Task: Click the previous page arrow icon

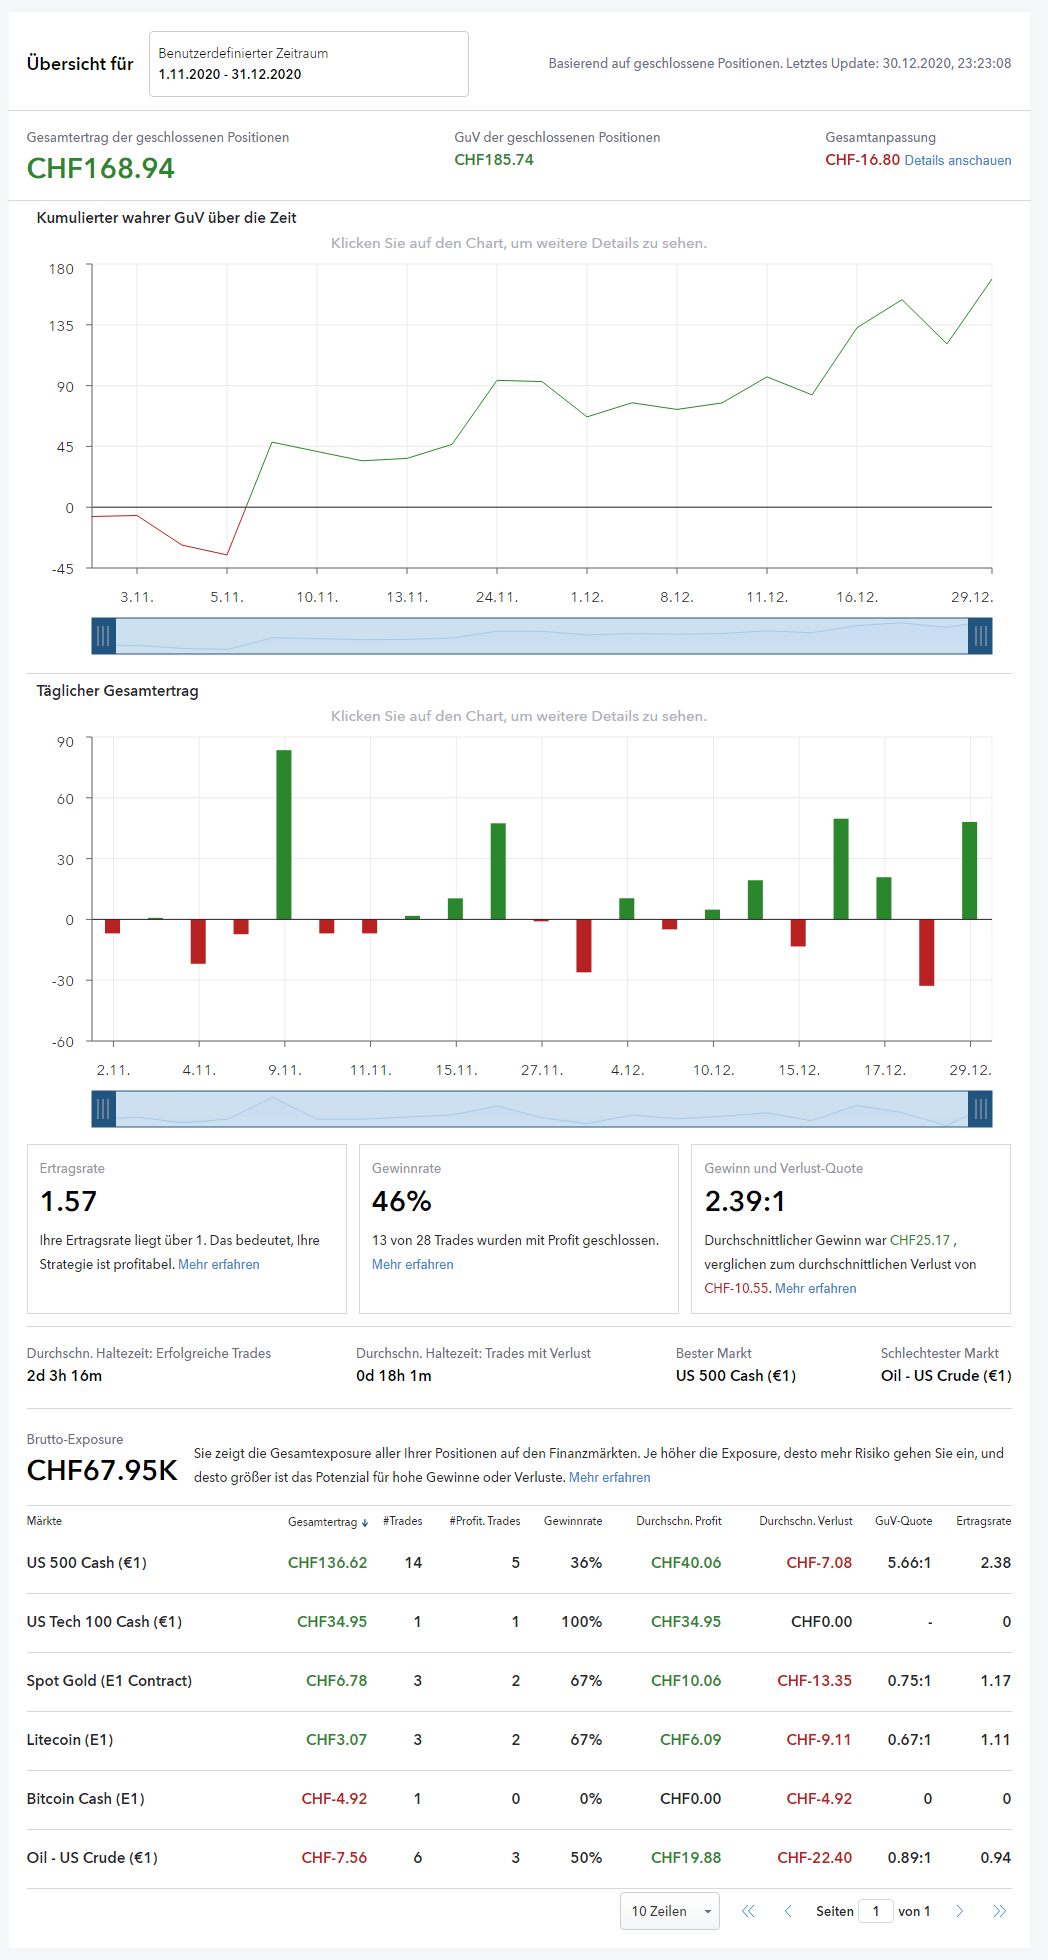Action: 788,1911
